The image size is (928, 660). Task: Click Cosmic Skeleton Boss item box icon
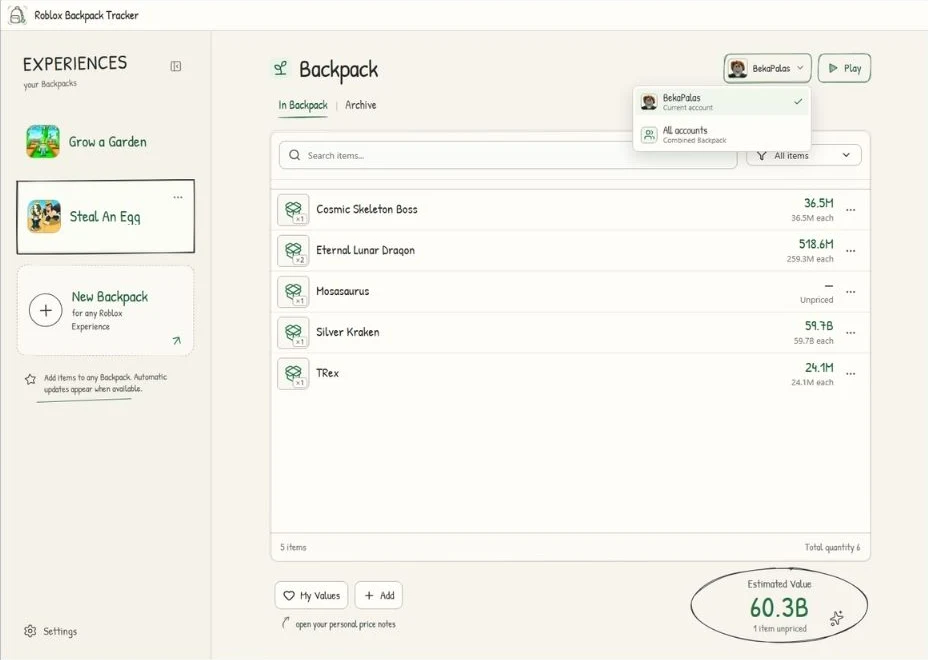[293, 210]
